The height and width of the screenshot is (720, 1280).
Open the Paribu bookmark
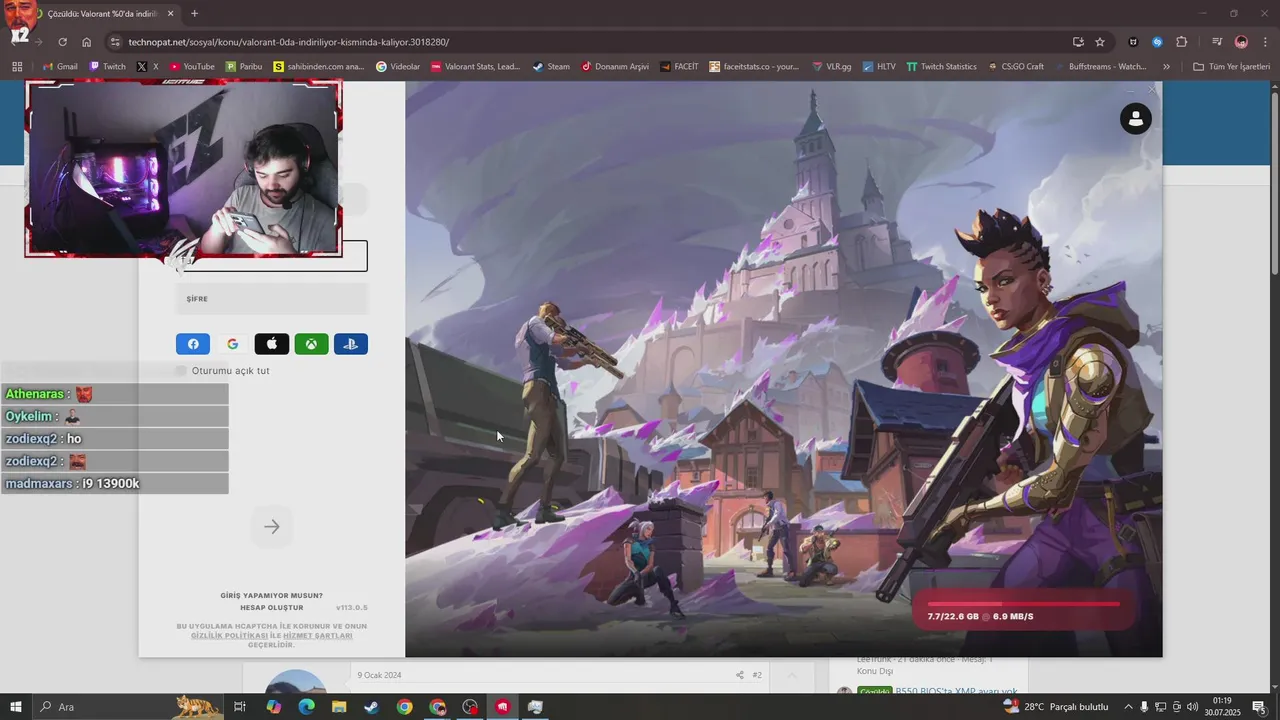244,67
